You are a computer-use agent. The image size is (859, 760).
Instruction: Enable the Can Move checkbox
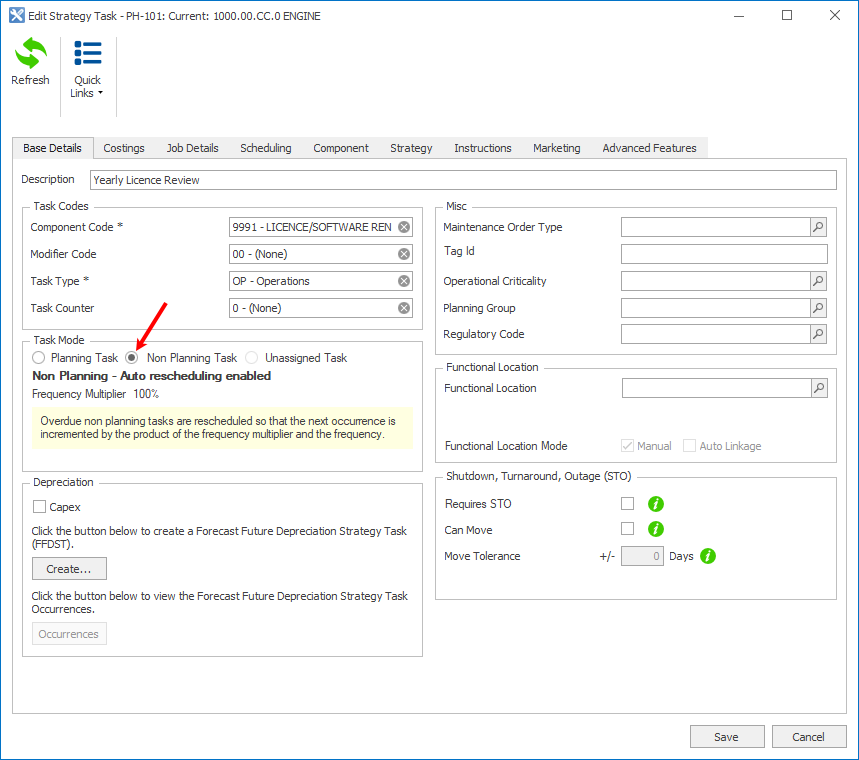[x=627, y=528]
